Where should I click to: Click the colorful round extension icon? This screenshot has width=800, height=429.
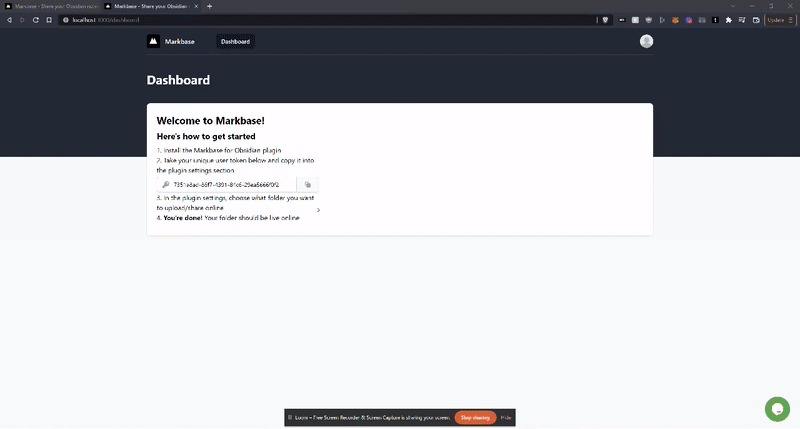689,20
